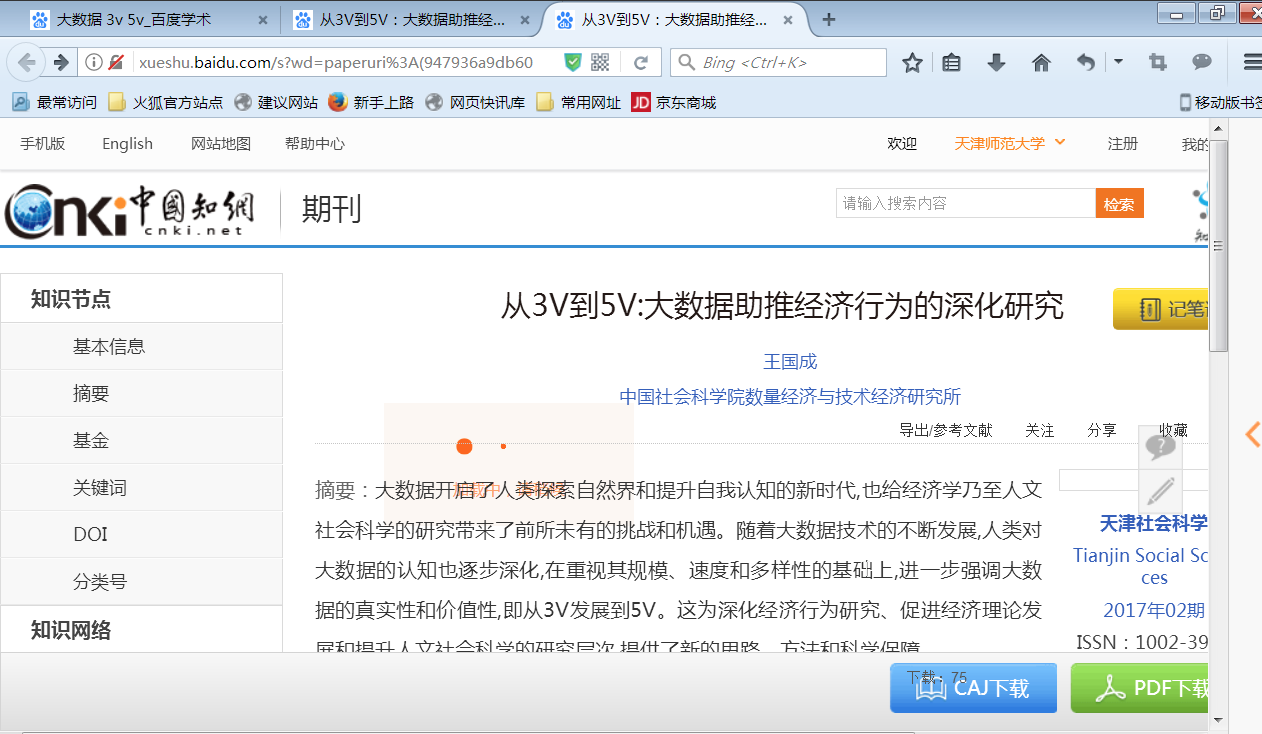
Task: Click the pencil edit icon on right
Action: [1160, 491]
